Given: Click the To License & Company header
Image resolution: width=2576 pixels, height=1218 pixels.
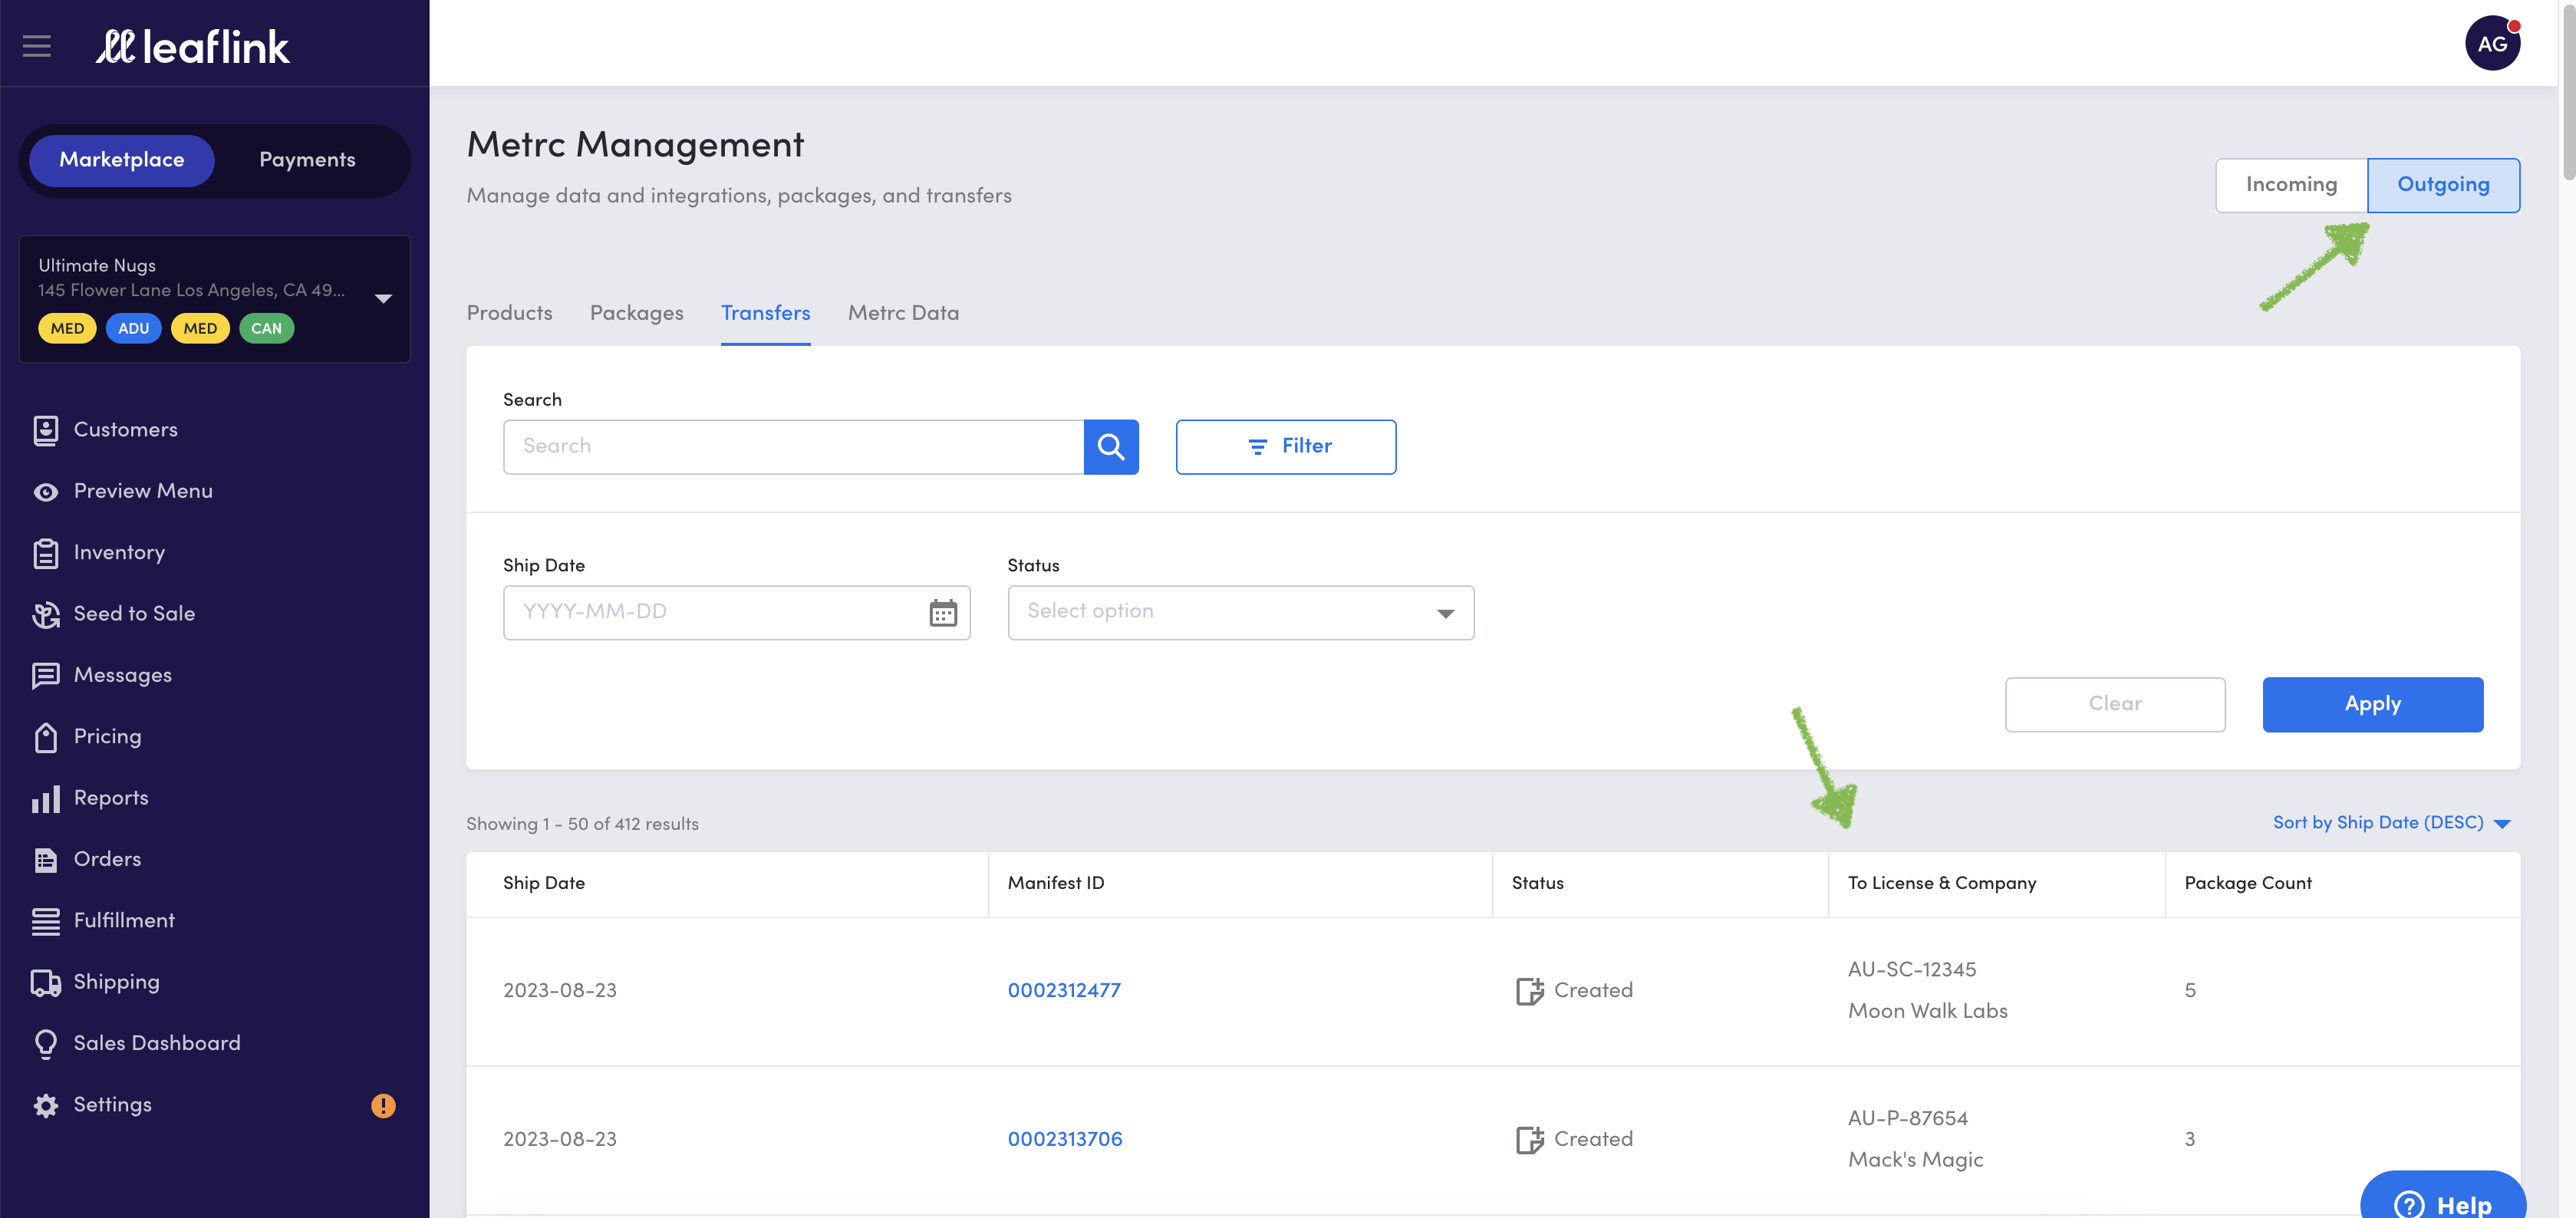Looking at the screenshot, I should pos(1941,883).
